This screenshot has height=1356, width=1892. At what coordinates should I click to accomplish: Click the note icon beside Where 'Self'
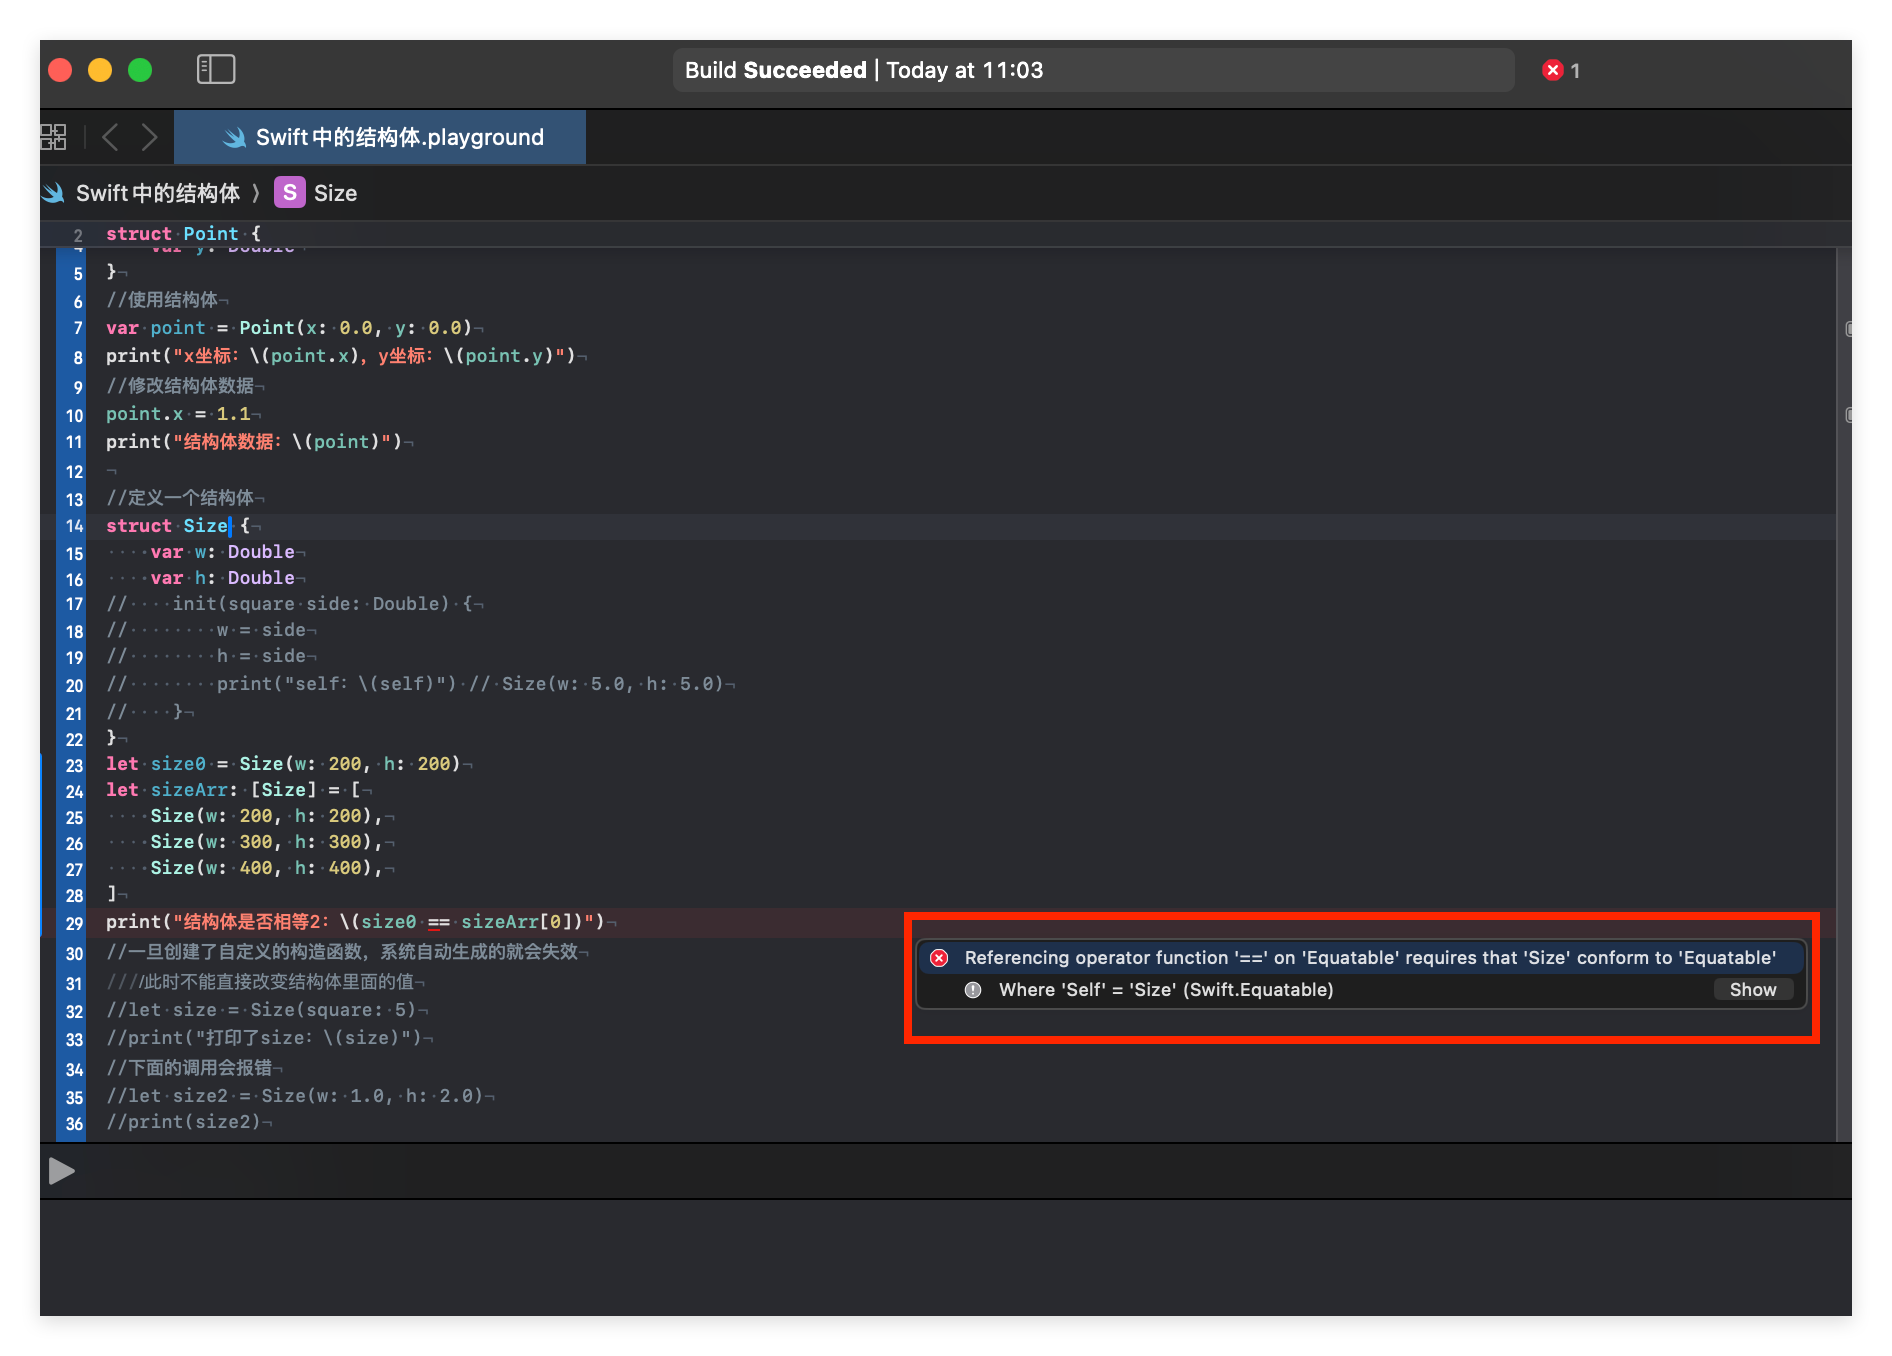point(973,990)
